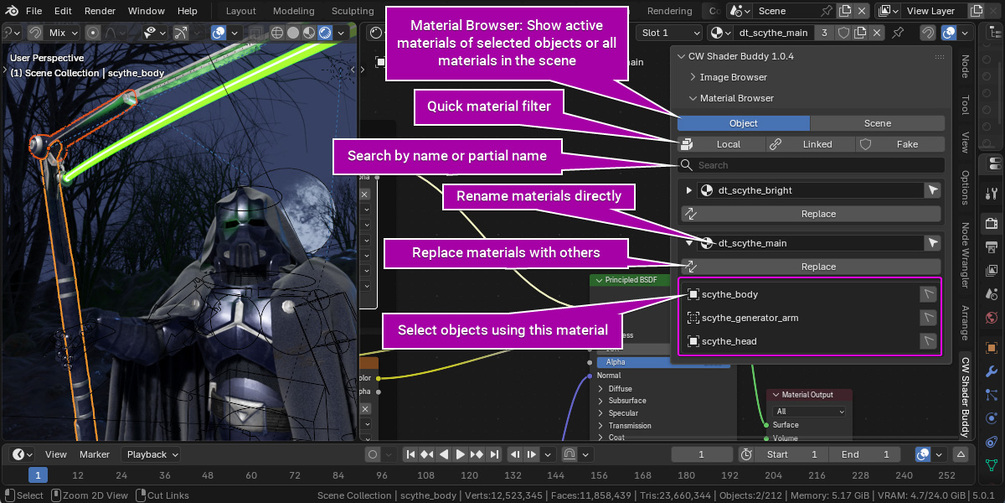
Task: Toggle the Fake user material filter
Action: click(x=900, y=144)
